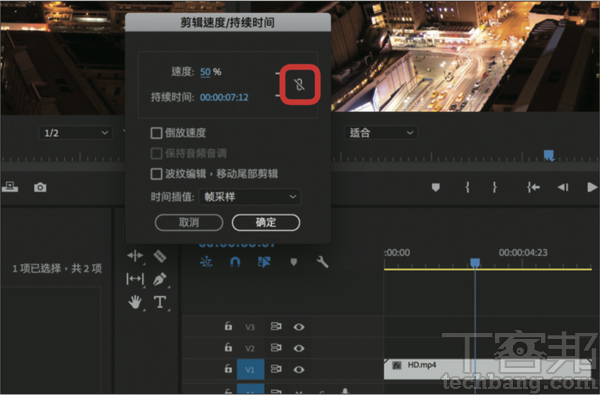Click the 00:00:04:23 timeline ruler label
Viewport: 600px width, 395px height.
coord(523,253)
